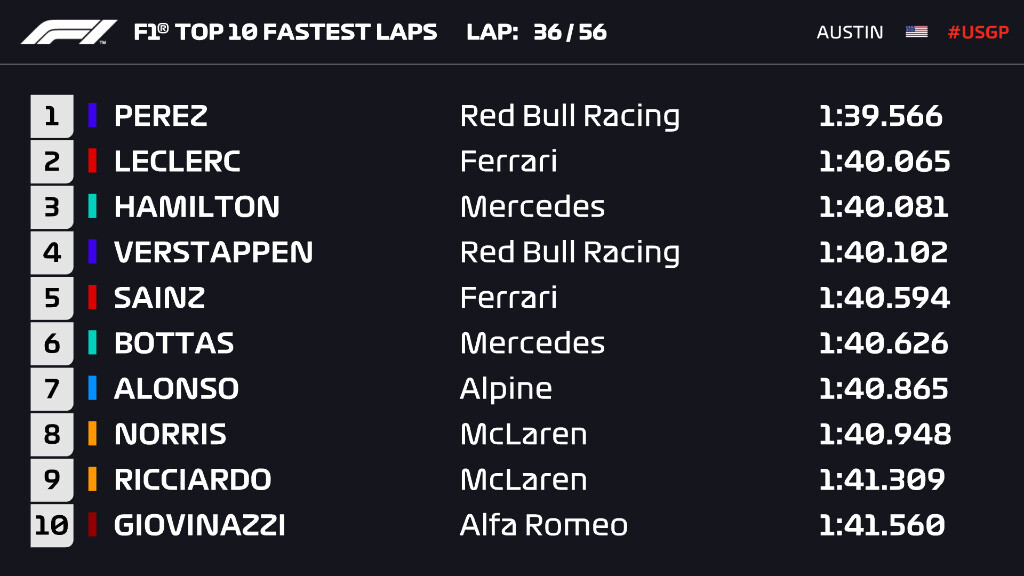Click the #USGP hashtag
Screen dimensions: 1024x576
click(978, 32)
